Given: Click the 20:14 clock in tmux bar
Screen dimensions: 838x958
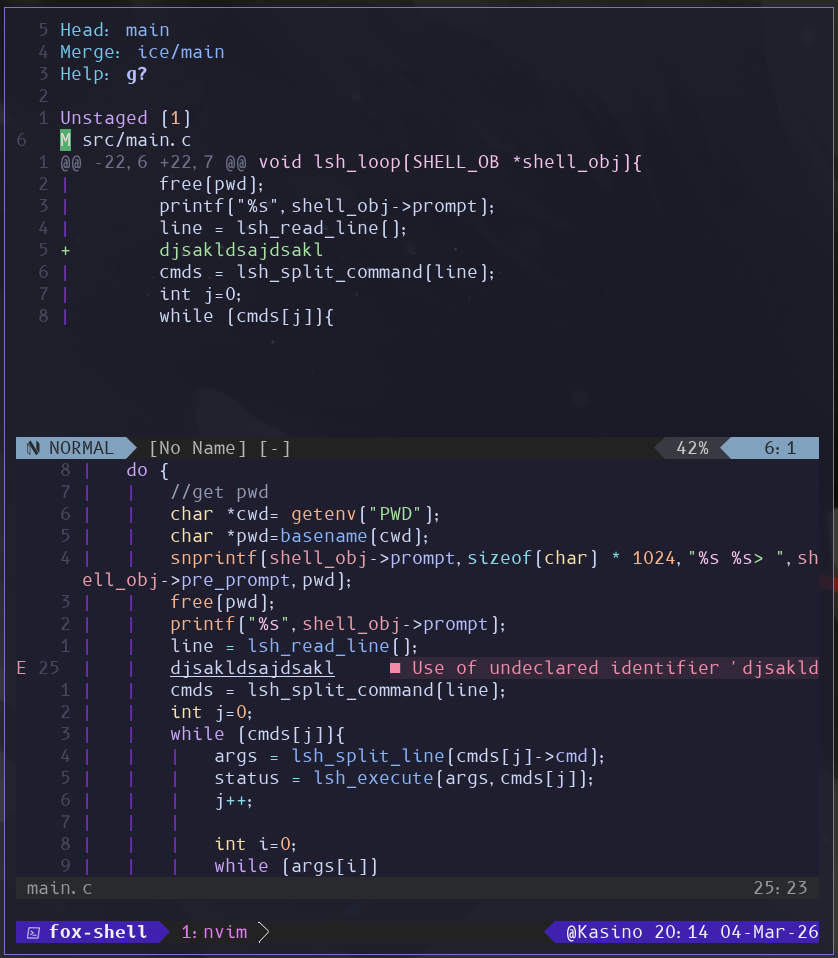Looking at the screenshot, I should pos(681,932).
